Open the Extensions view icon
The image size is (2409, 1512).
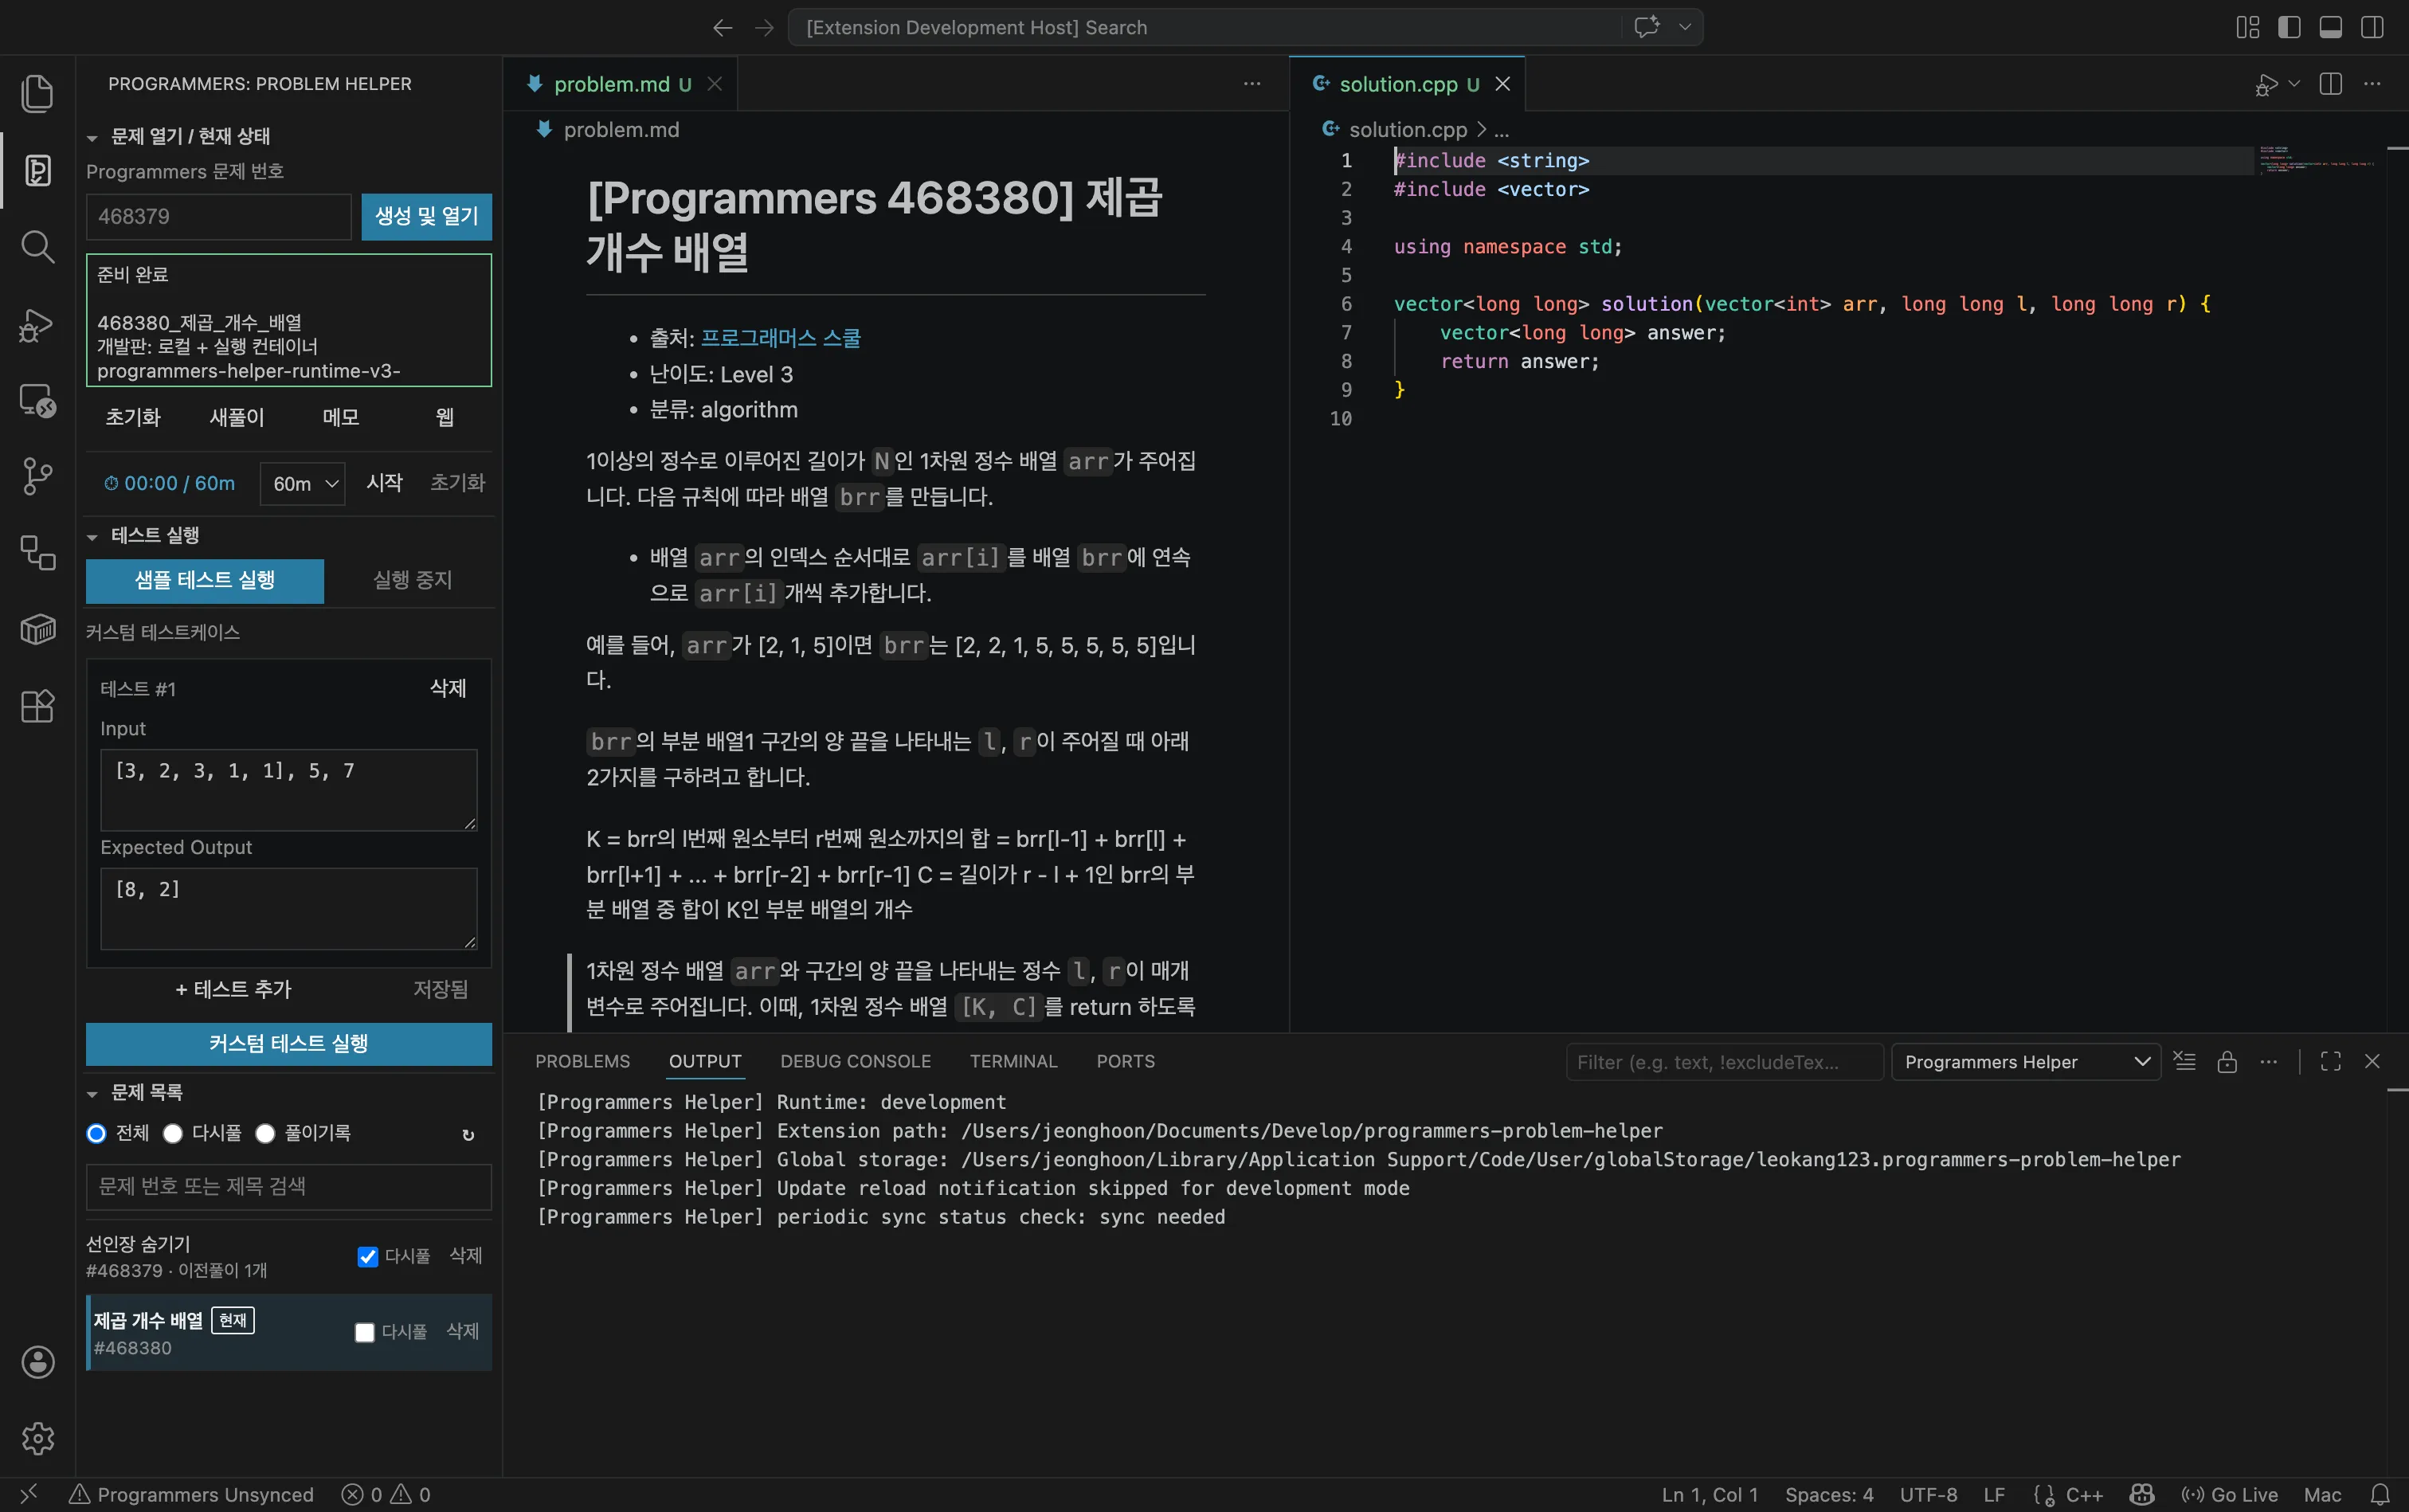[37, 706]
